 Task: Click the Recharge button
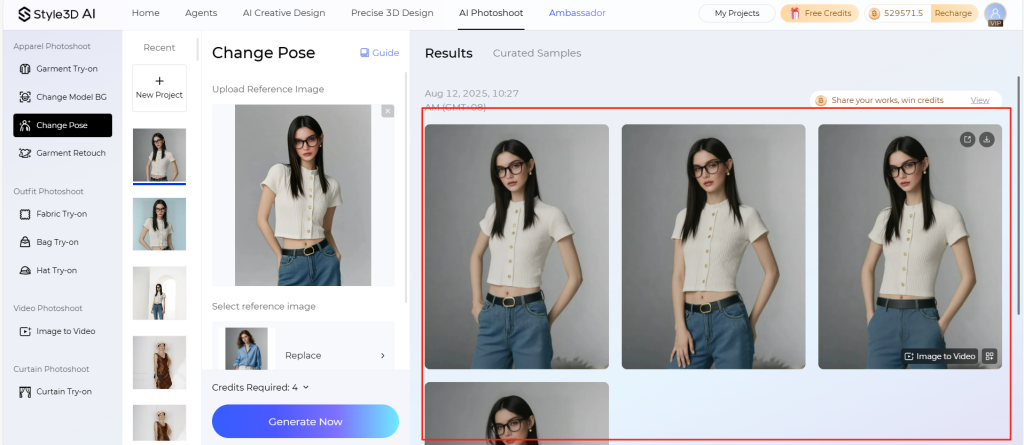(x=953, y=13)
